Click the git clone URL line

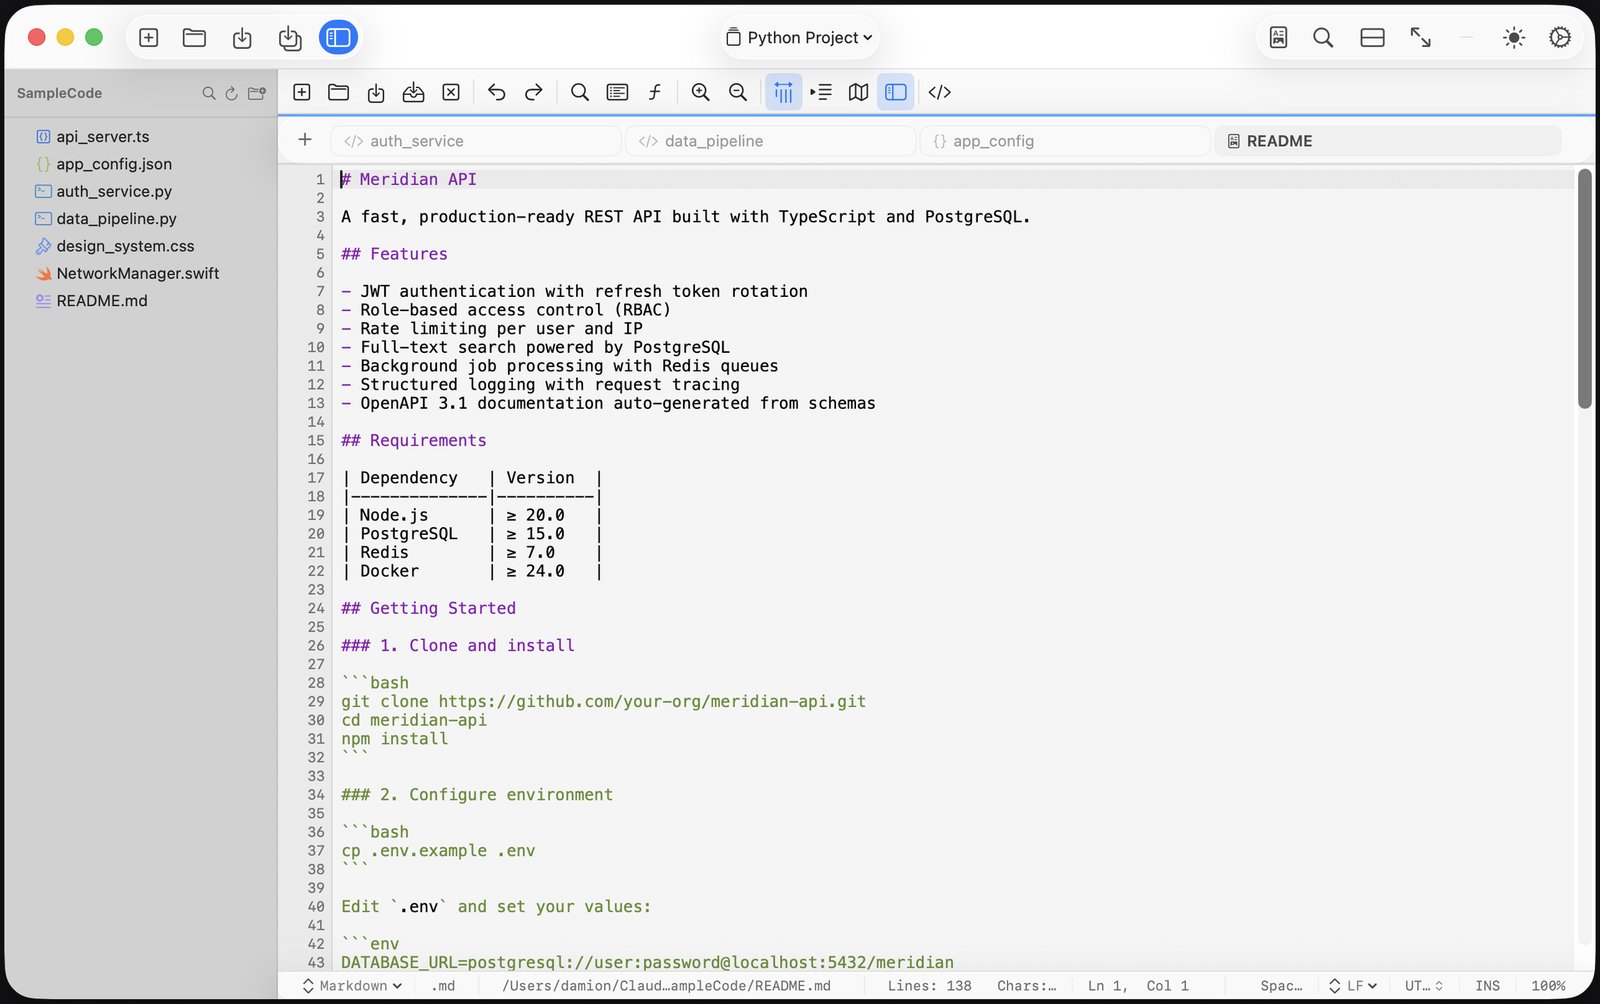(x=603, y=702)
